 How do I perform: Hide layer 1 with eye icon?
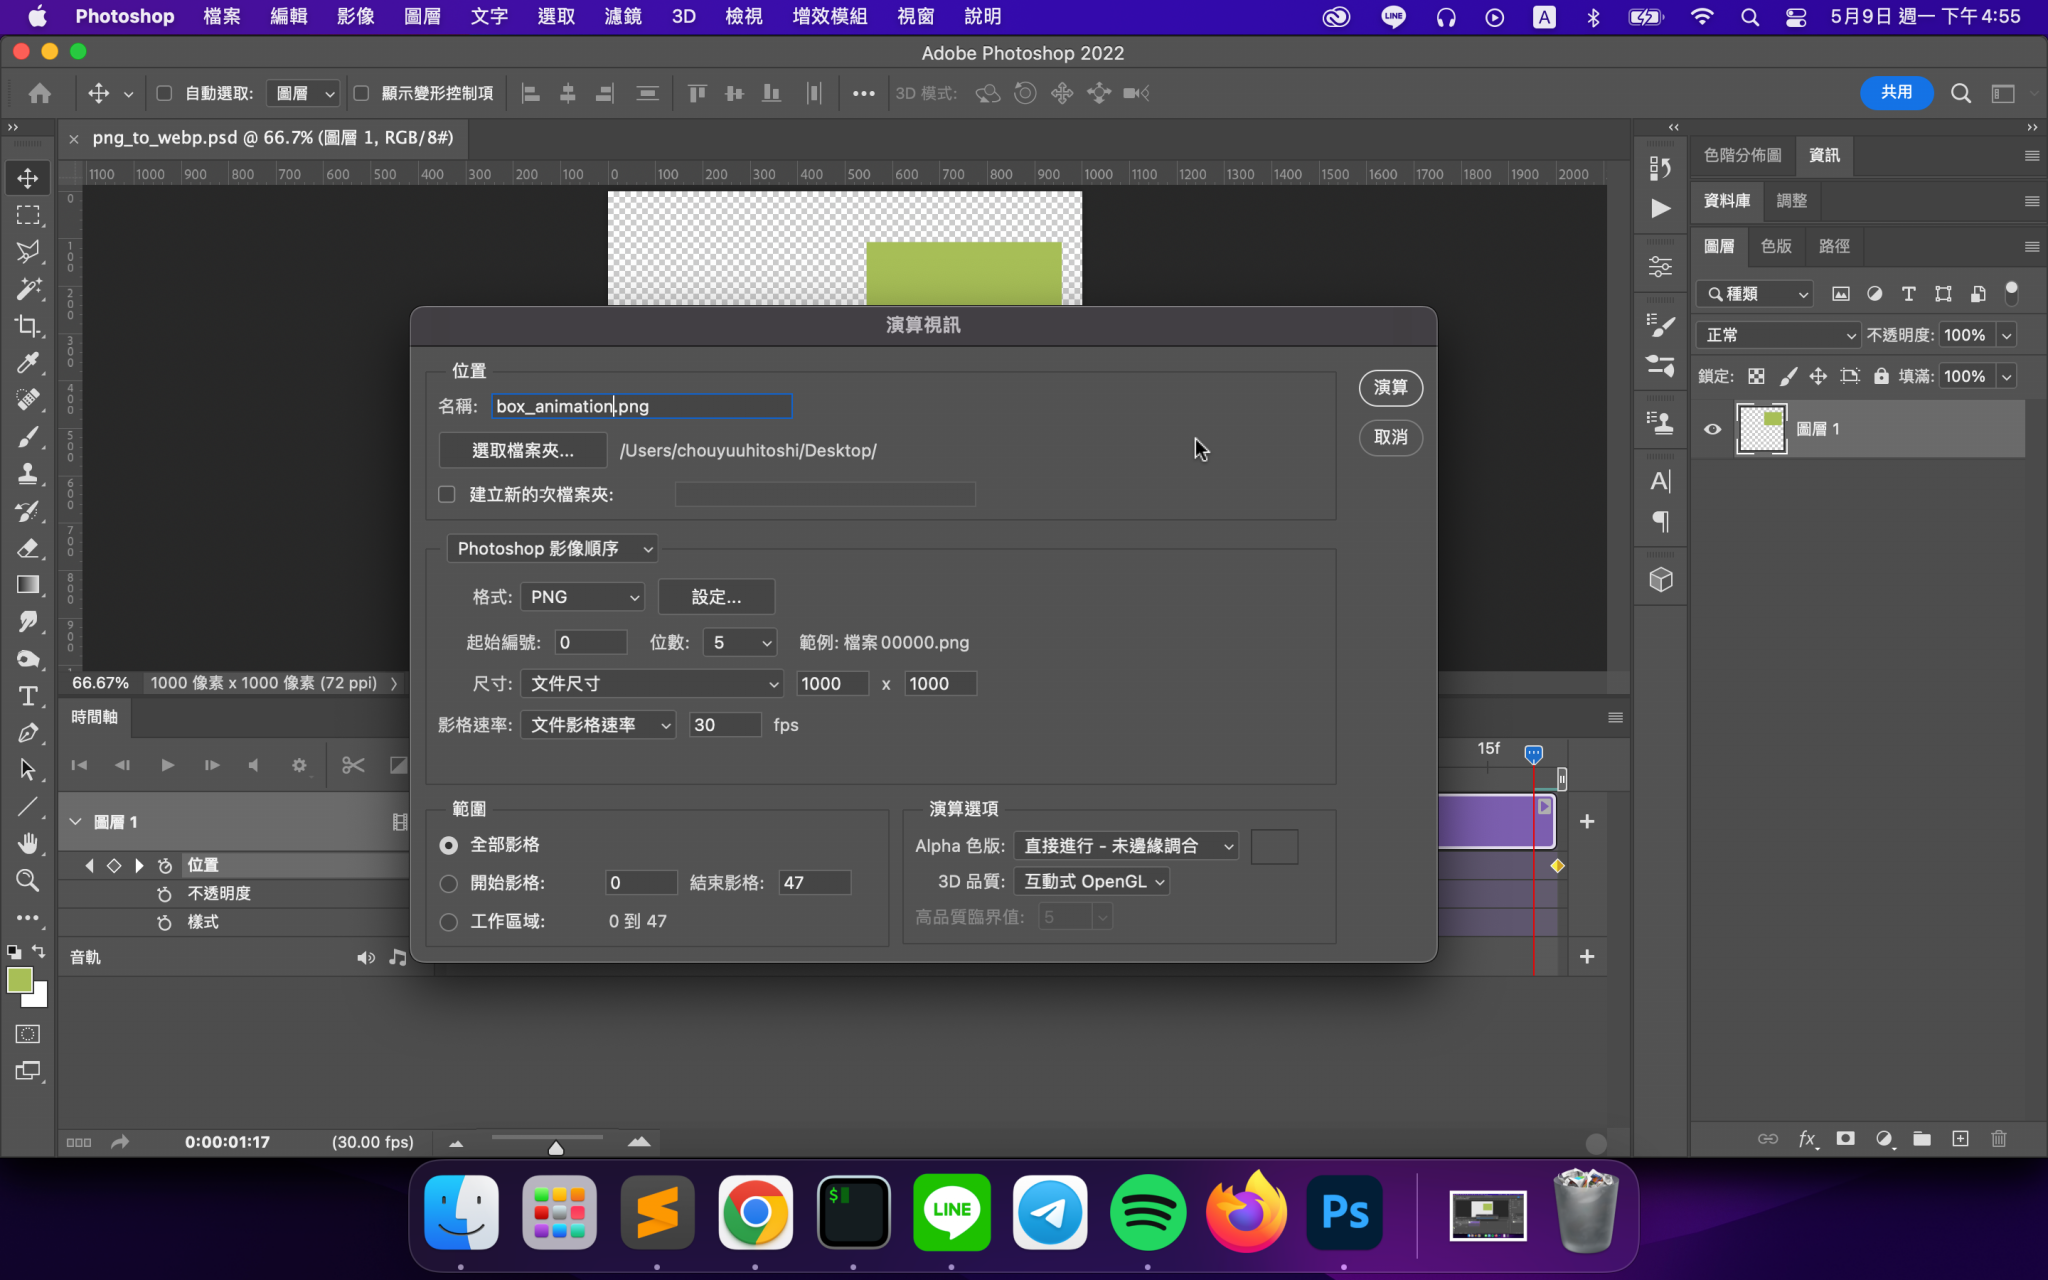point(1712,429)
